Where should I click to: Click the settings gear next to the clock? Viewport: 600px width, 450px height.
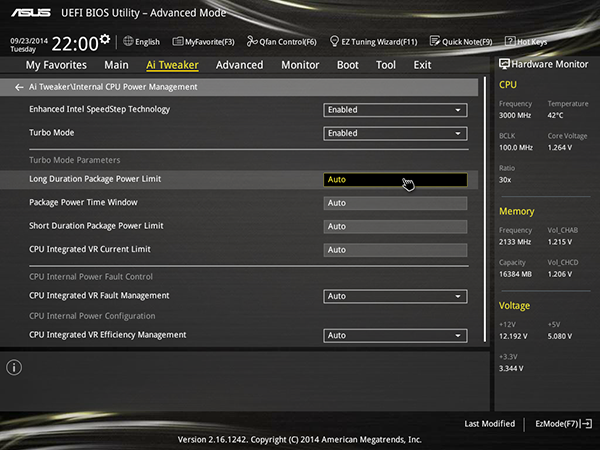click(x=105, y=39)
